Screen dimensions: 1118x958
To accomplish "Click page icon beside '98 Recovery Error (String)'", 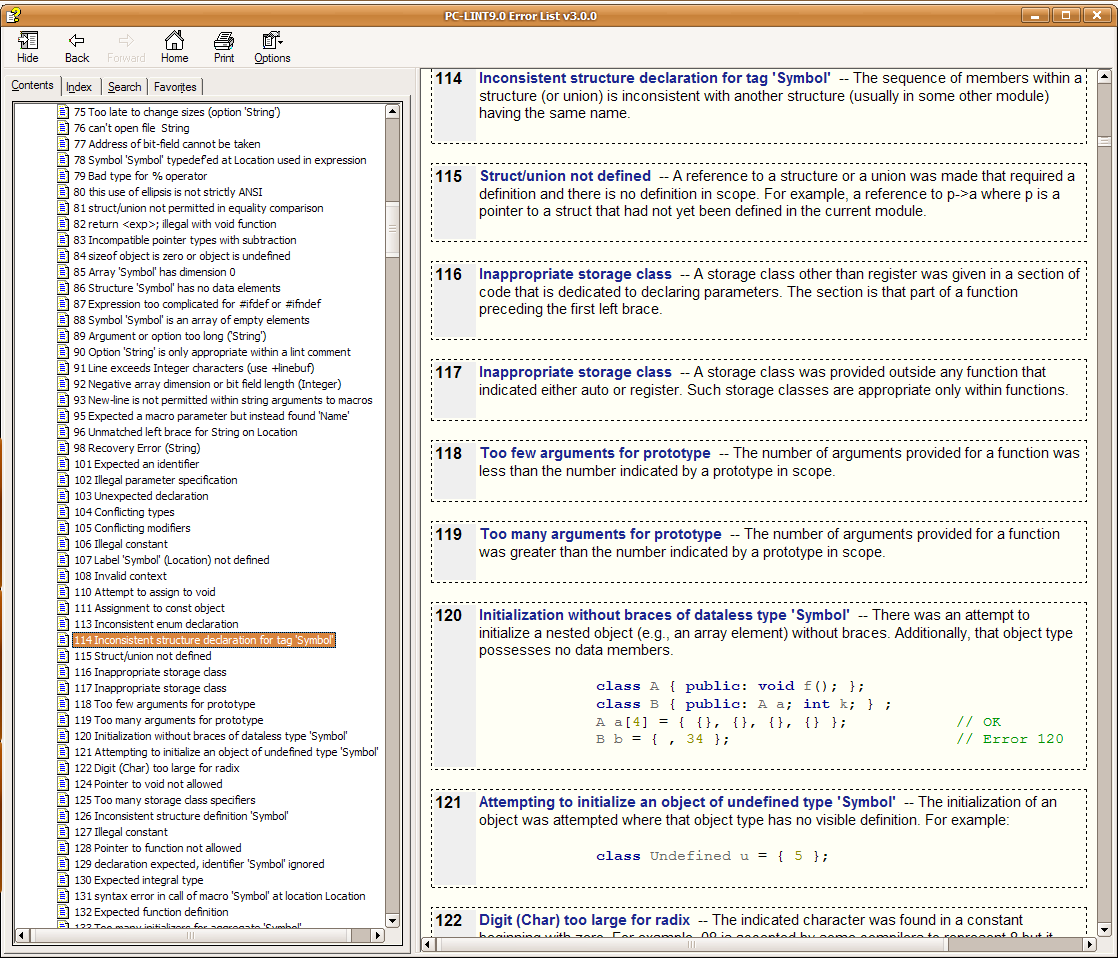I will coord(63,448).
